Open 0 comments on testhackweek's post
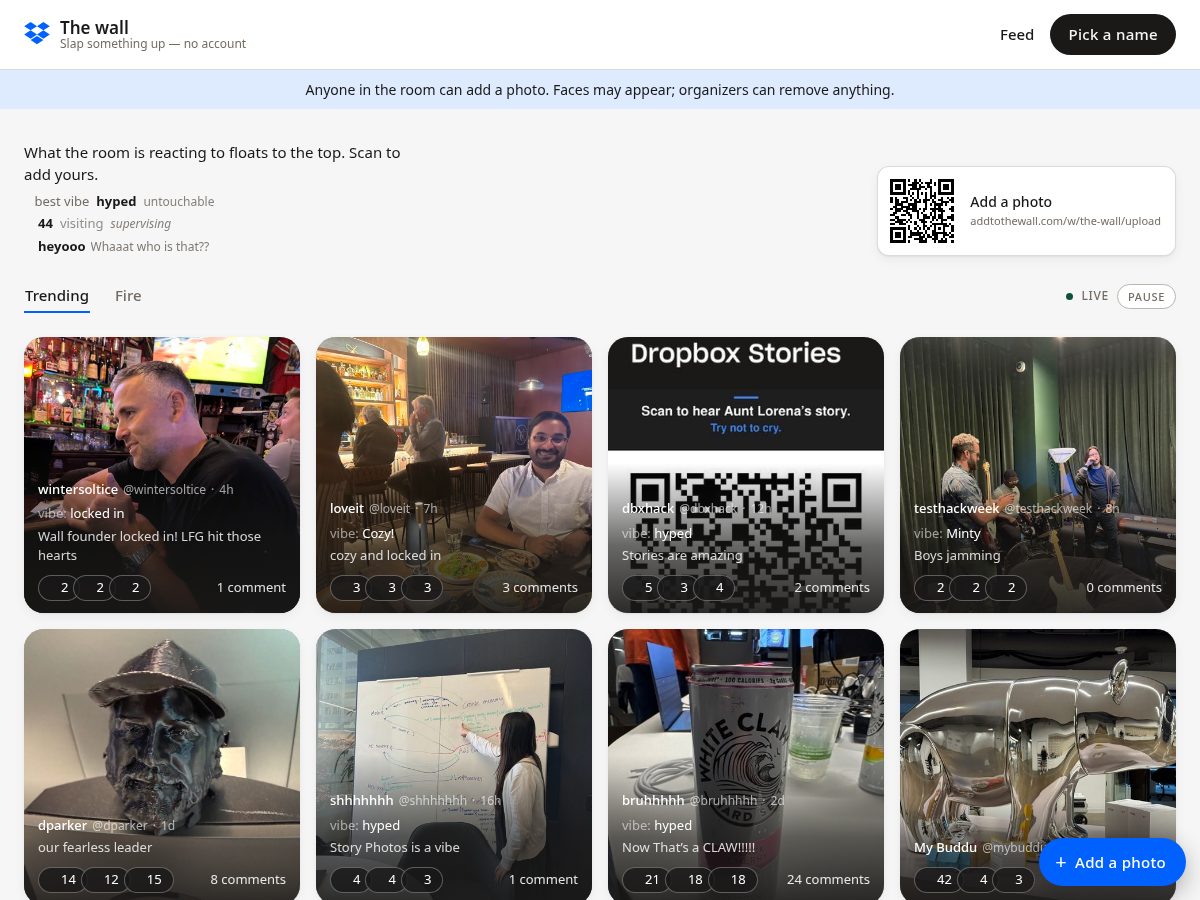The image size is (1200, 900). [x=1124, y=587]
